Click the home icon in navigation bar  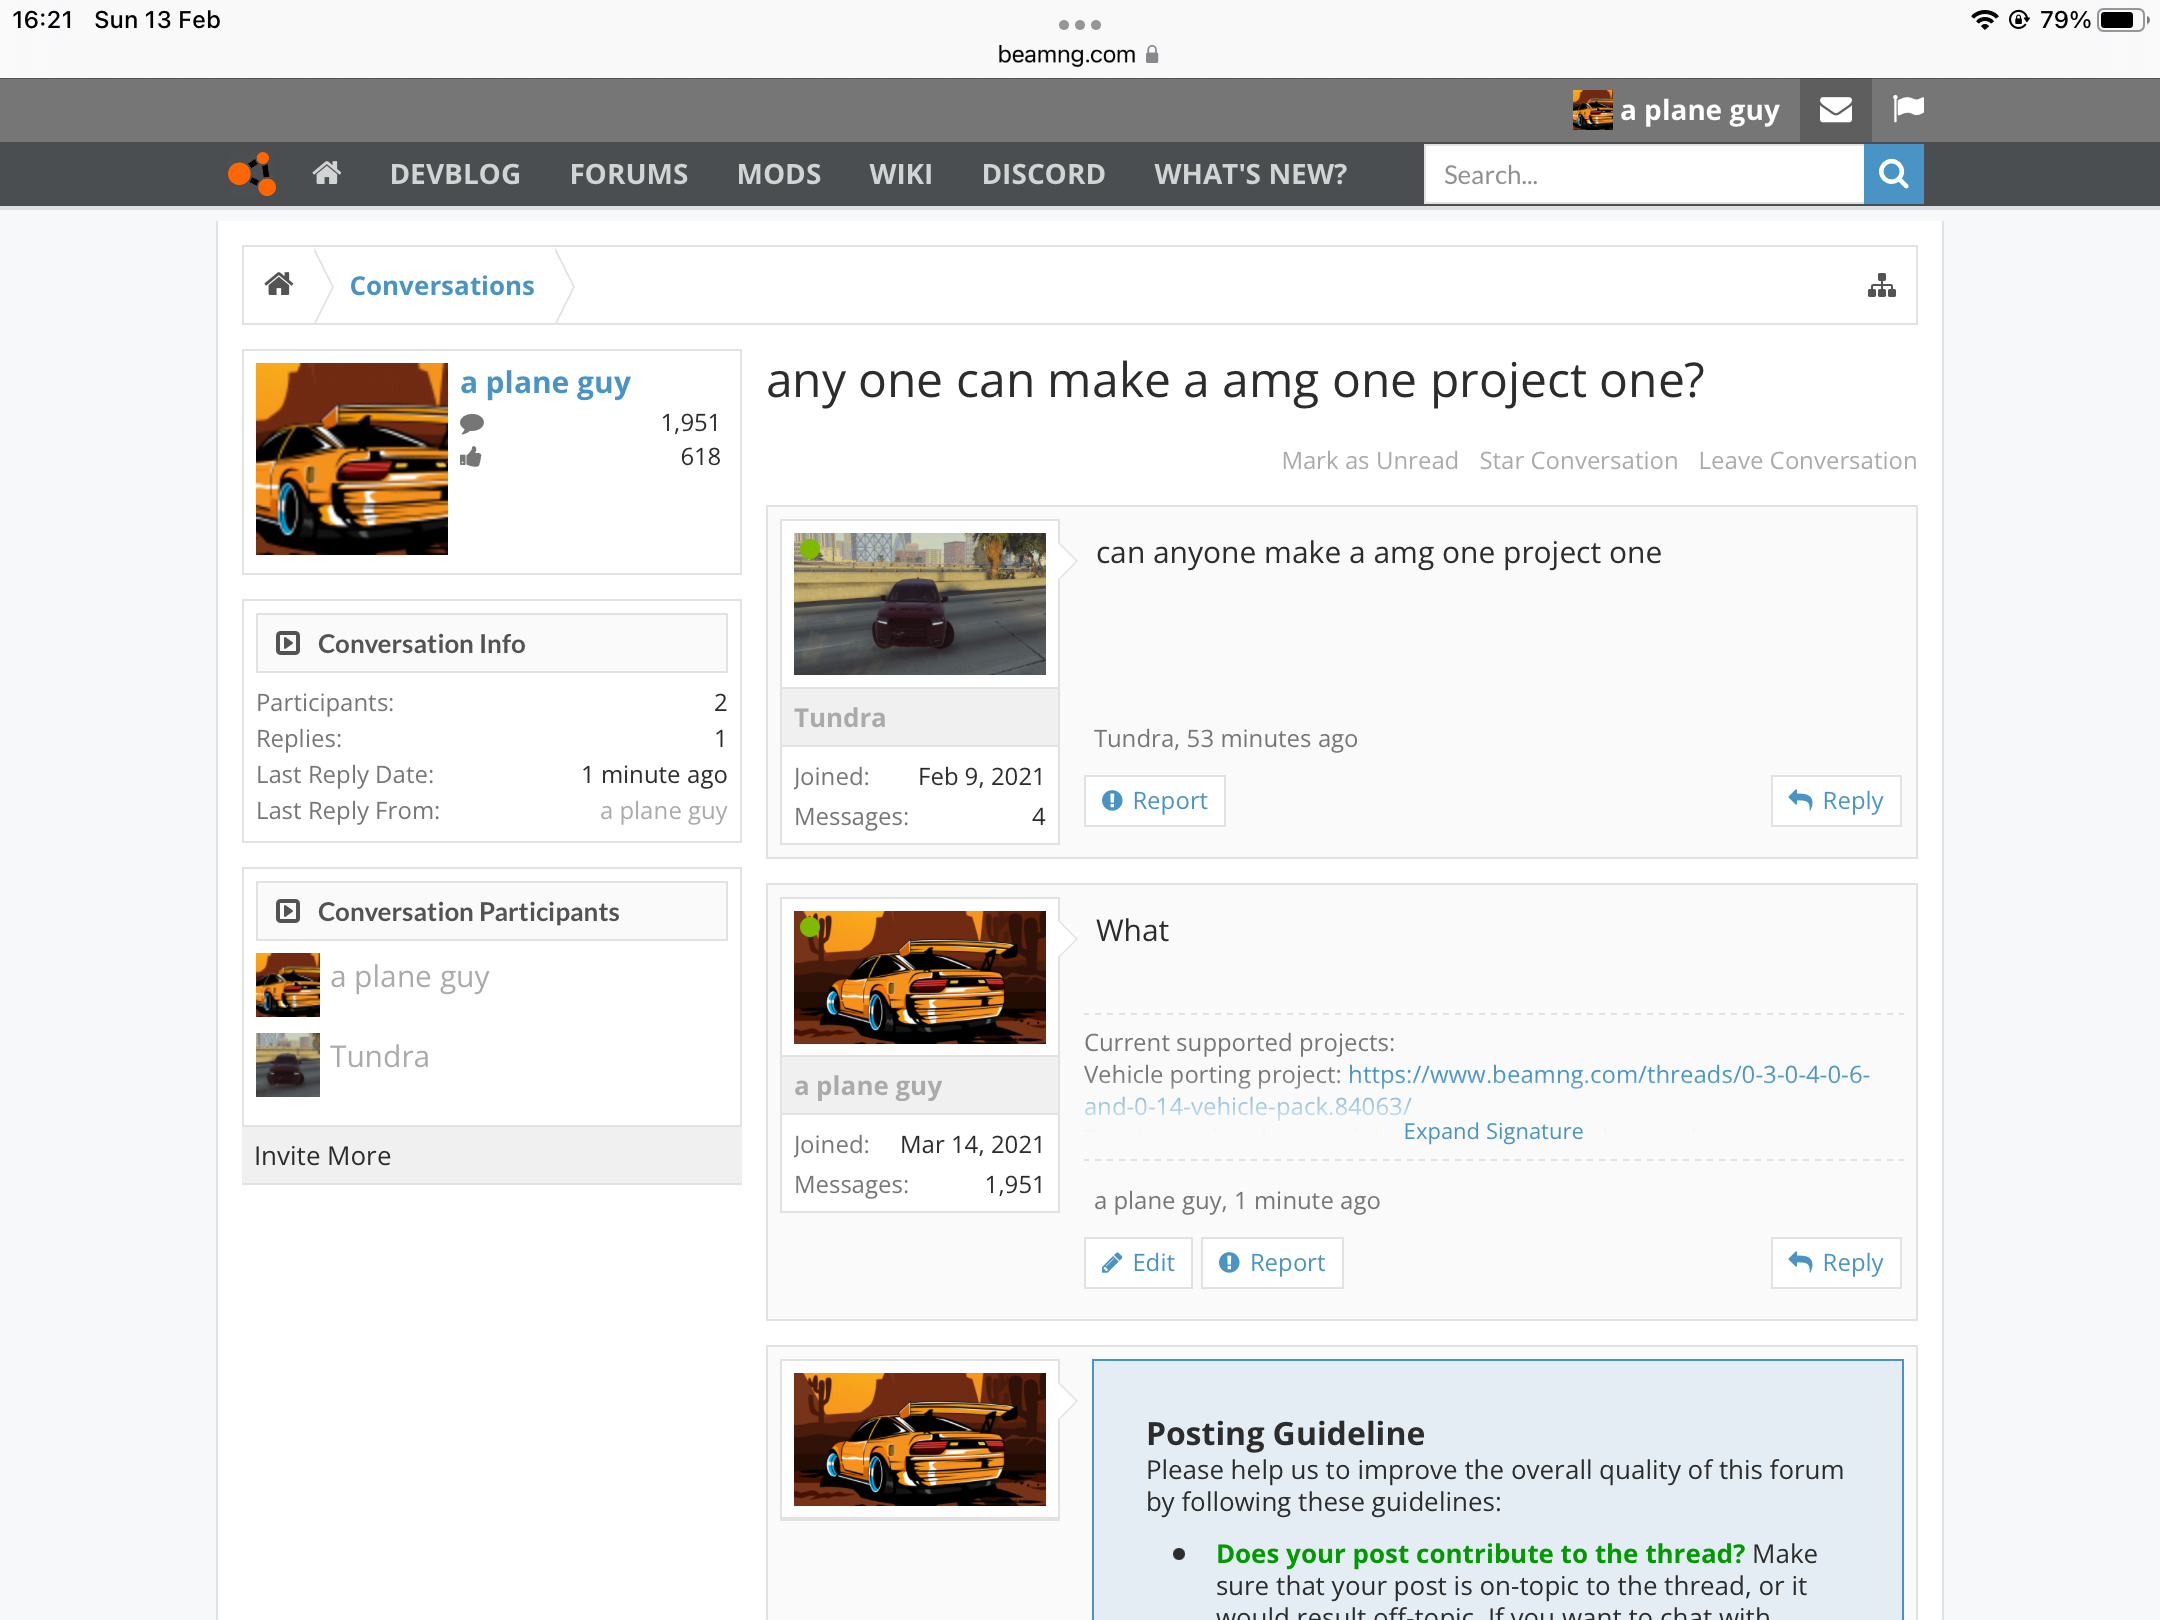(327, 174)
